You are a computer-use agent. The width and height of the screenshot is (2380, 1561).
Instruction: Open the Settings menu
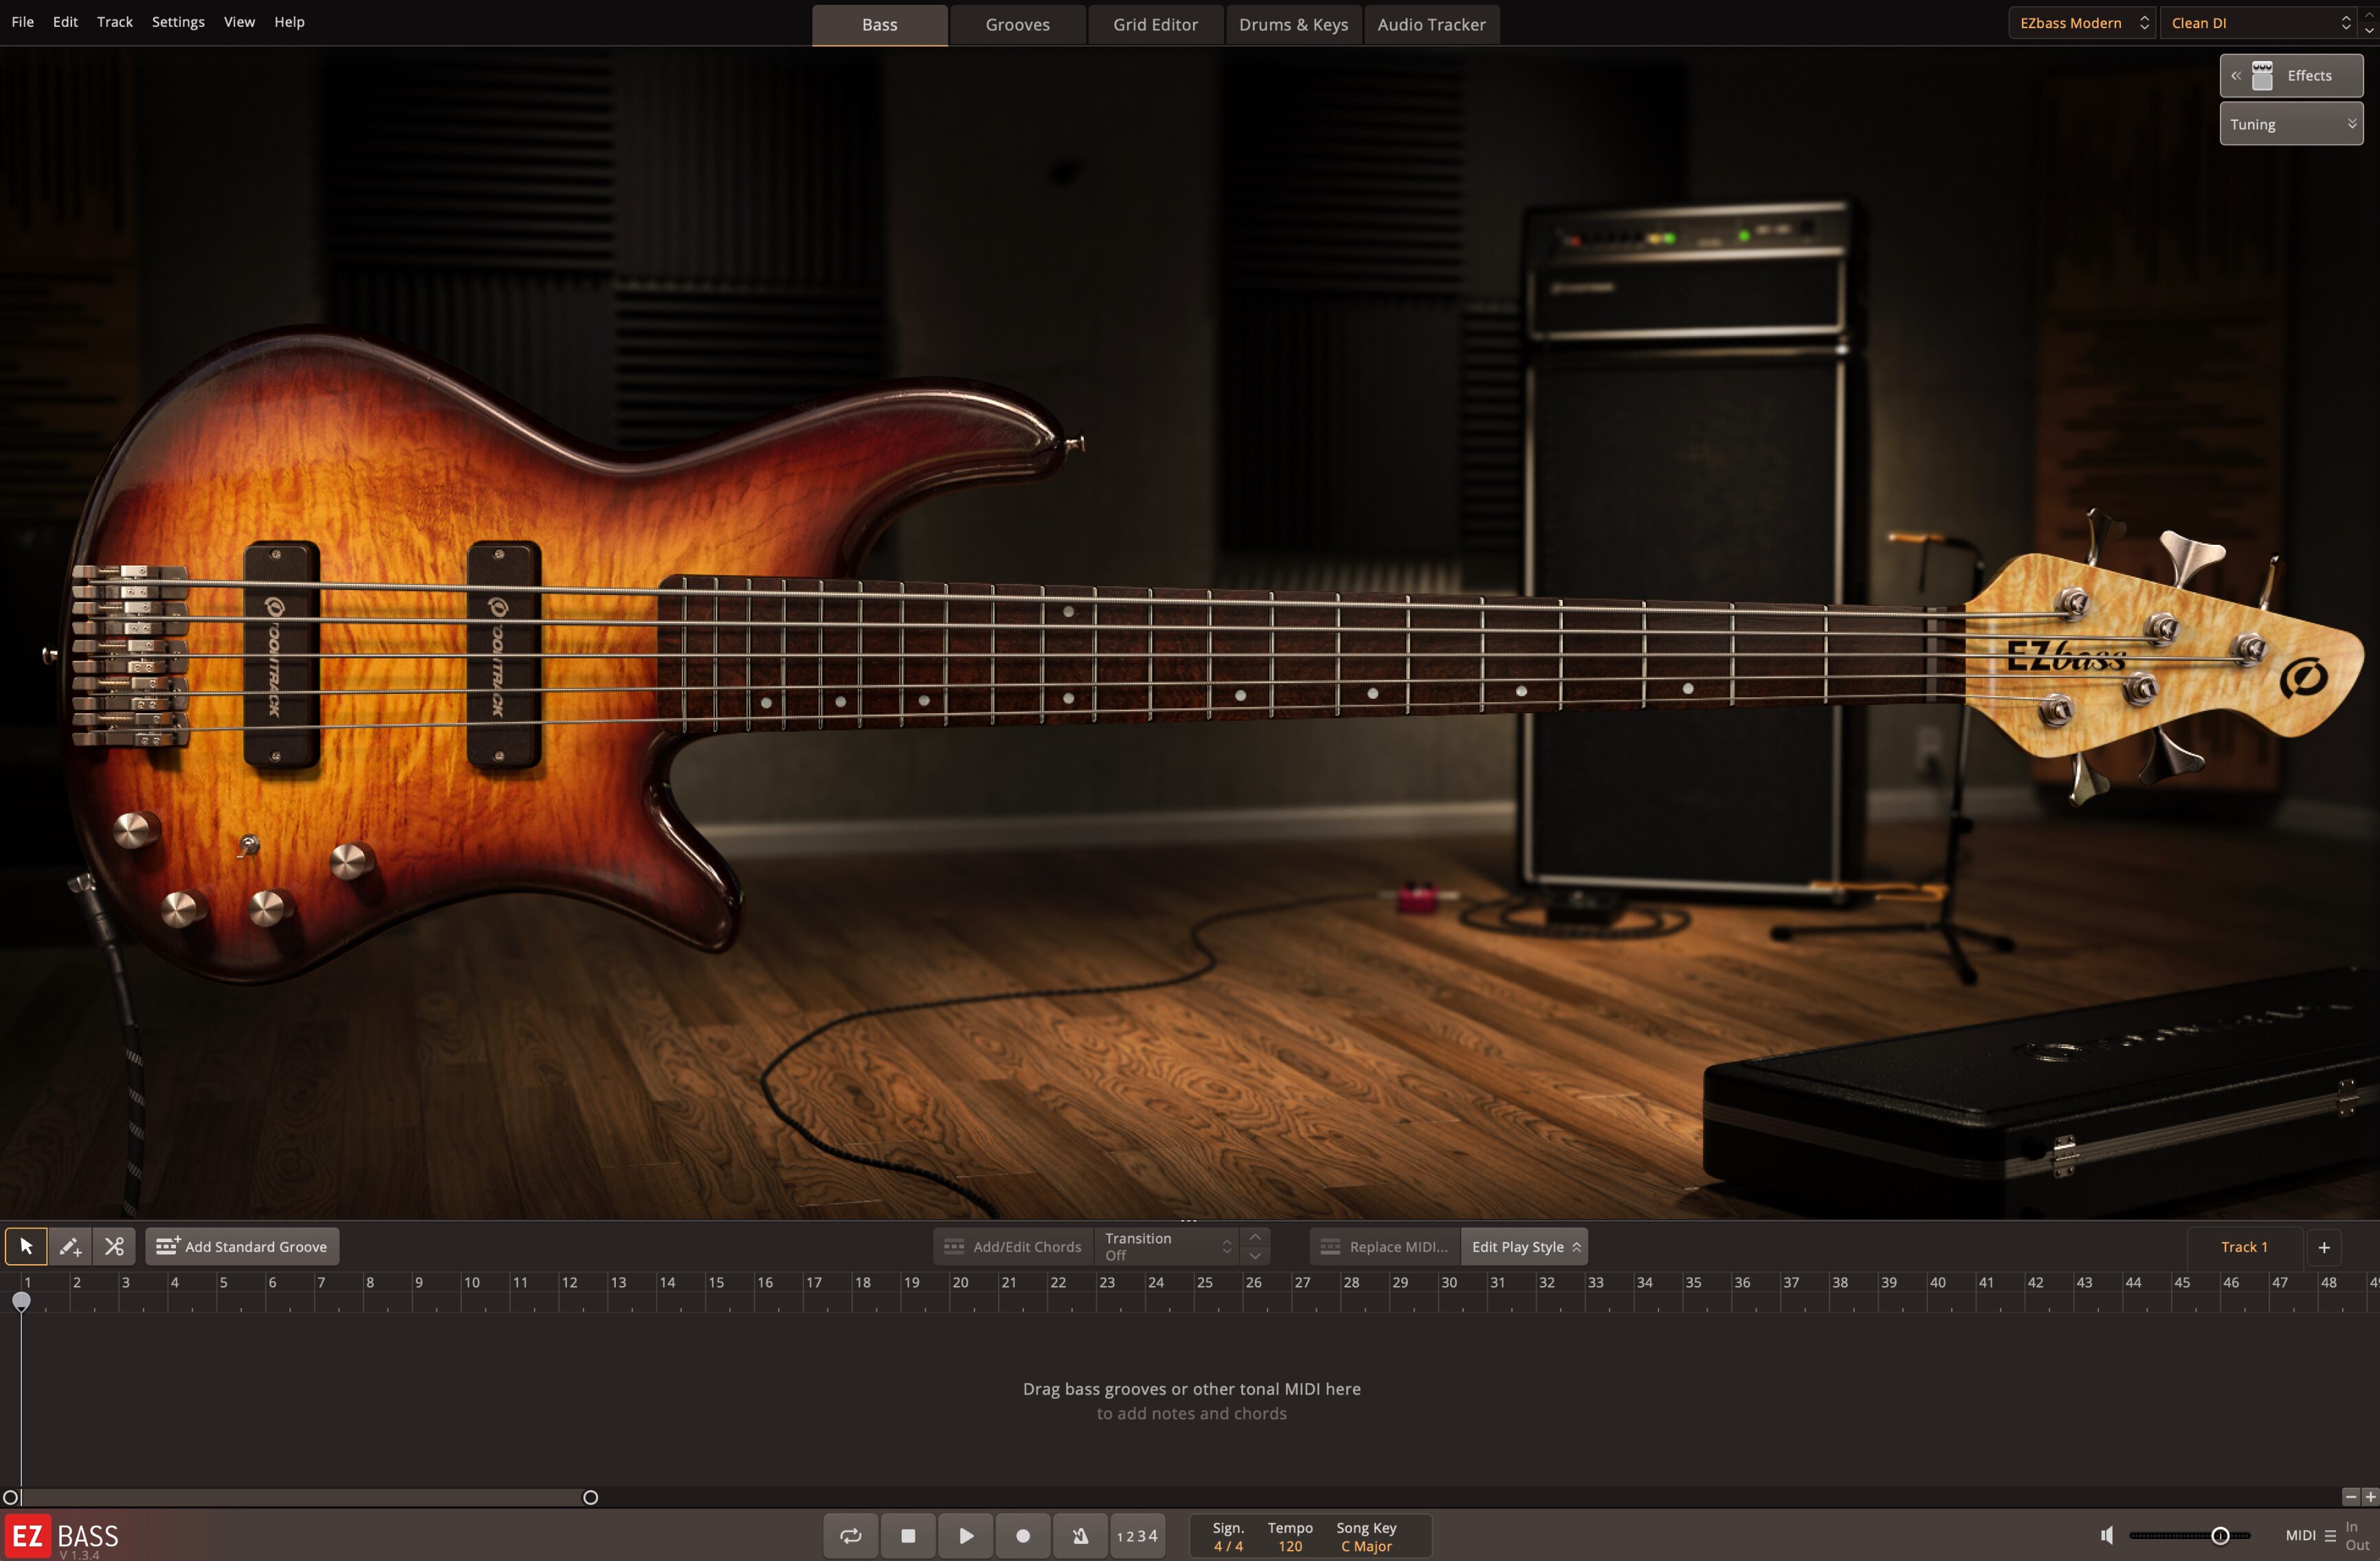[178, 22]
